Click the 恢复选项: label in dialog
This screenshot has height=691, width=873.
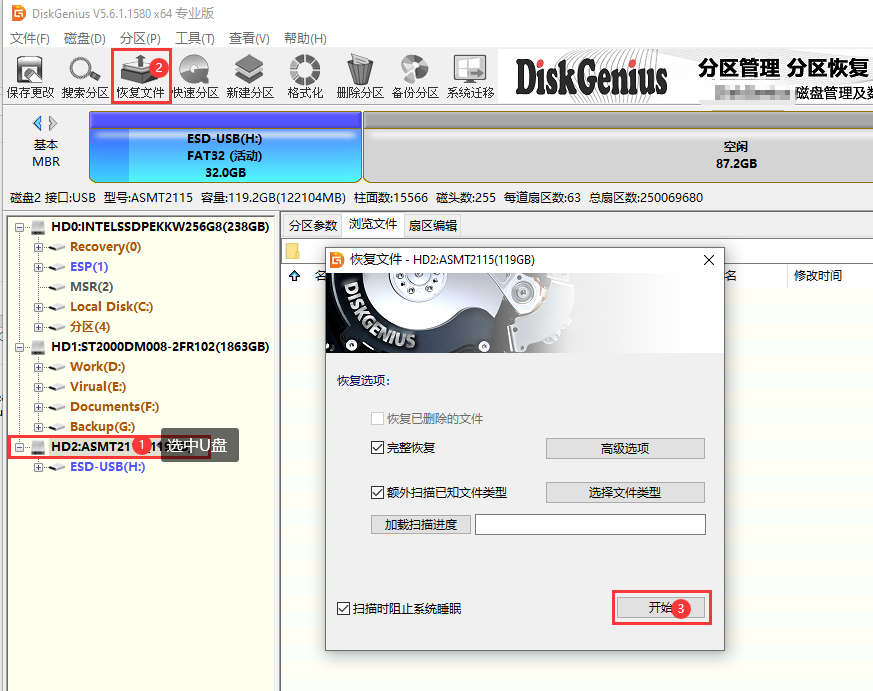364,381
